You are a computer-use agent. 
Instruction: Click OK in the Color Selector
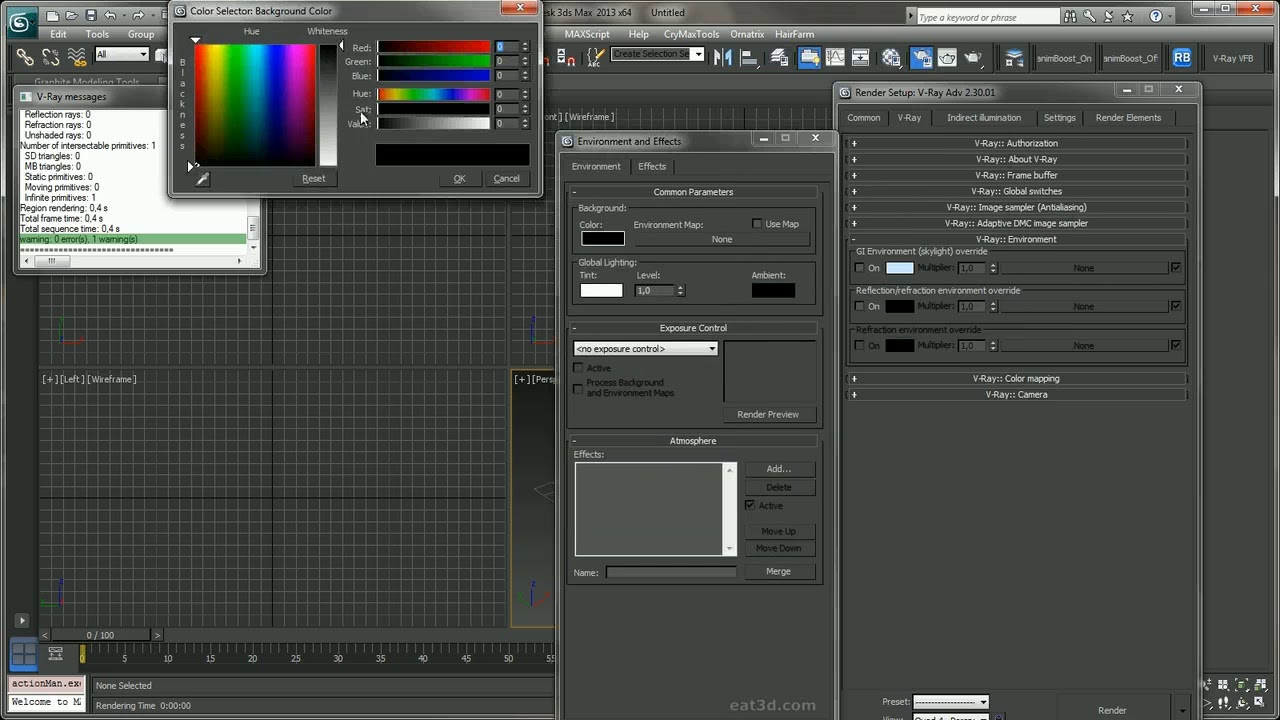click(x=459, y=179)
